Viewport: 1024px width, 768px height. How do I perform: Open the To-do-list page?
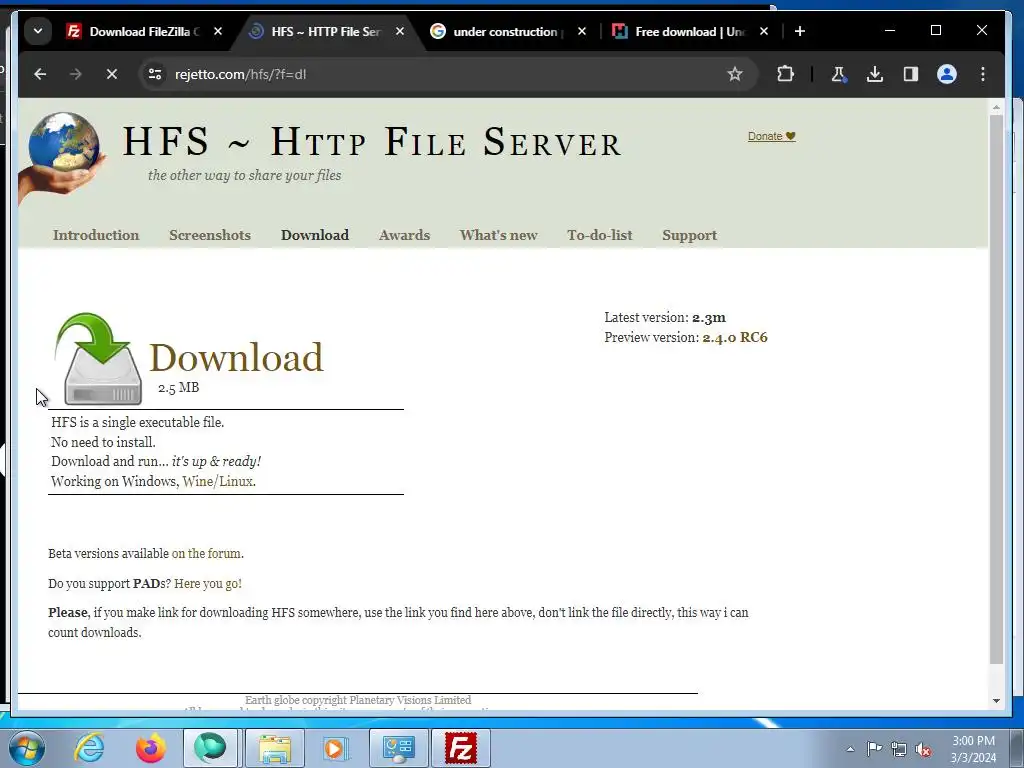[x=600, y=235]
